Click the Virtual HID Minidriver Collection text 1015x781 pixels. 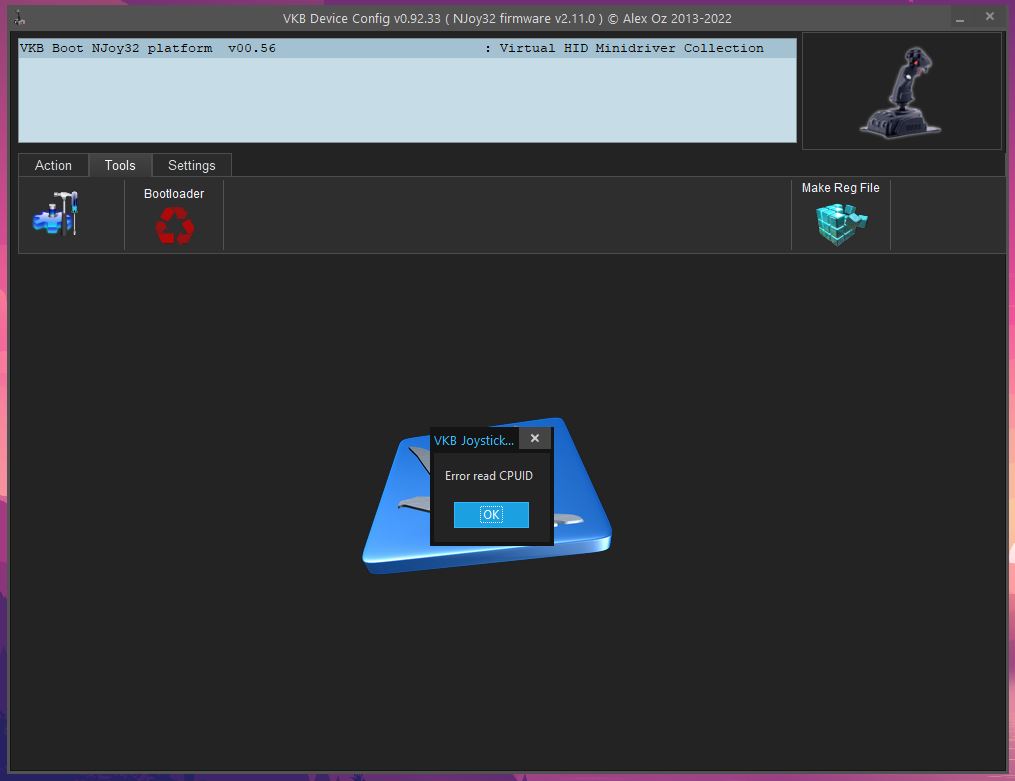point(631,49)
